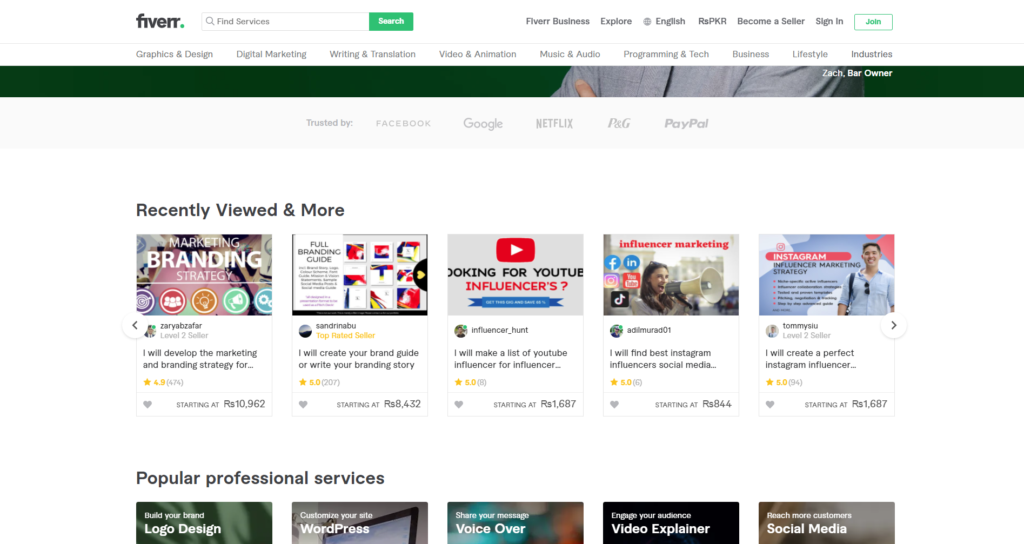Click the Rs8,432 starting price
This screenshot has width=1024, height=544.
pyautogui.click(x=402, y=404)
